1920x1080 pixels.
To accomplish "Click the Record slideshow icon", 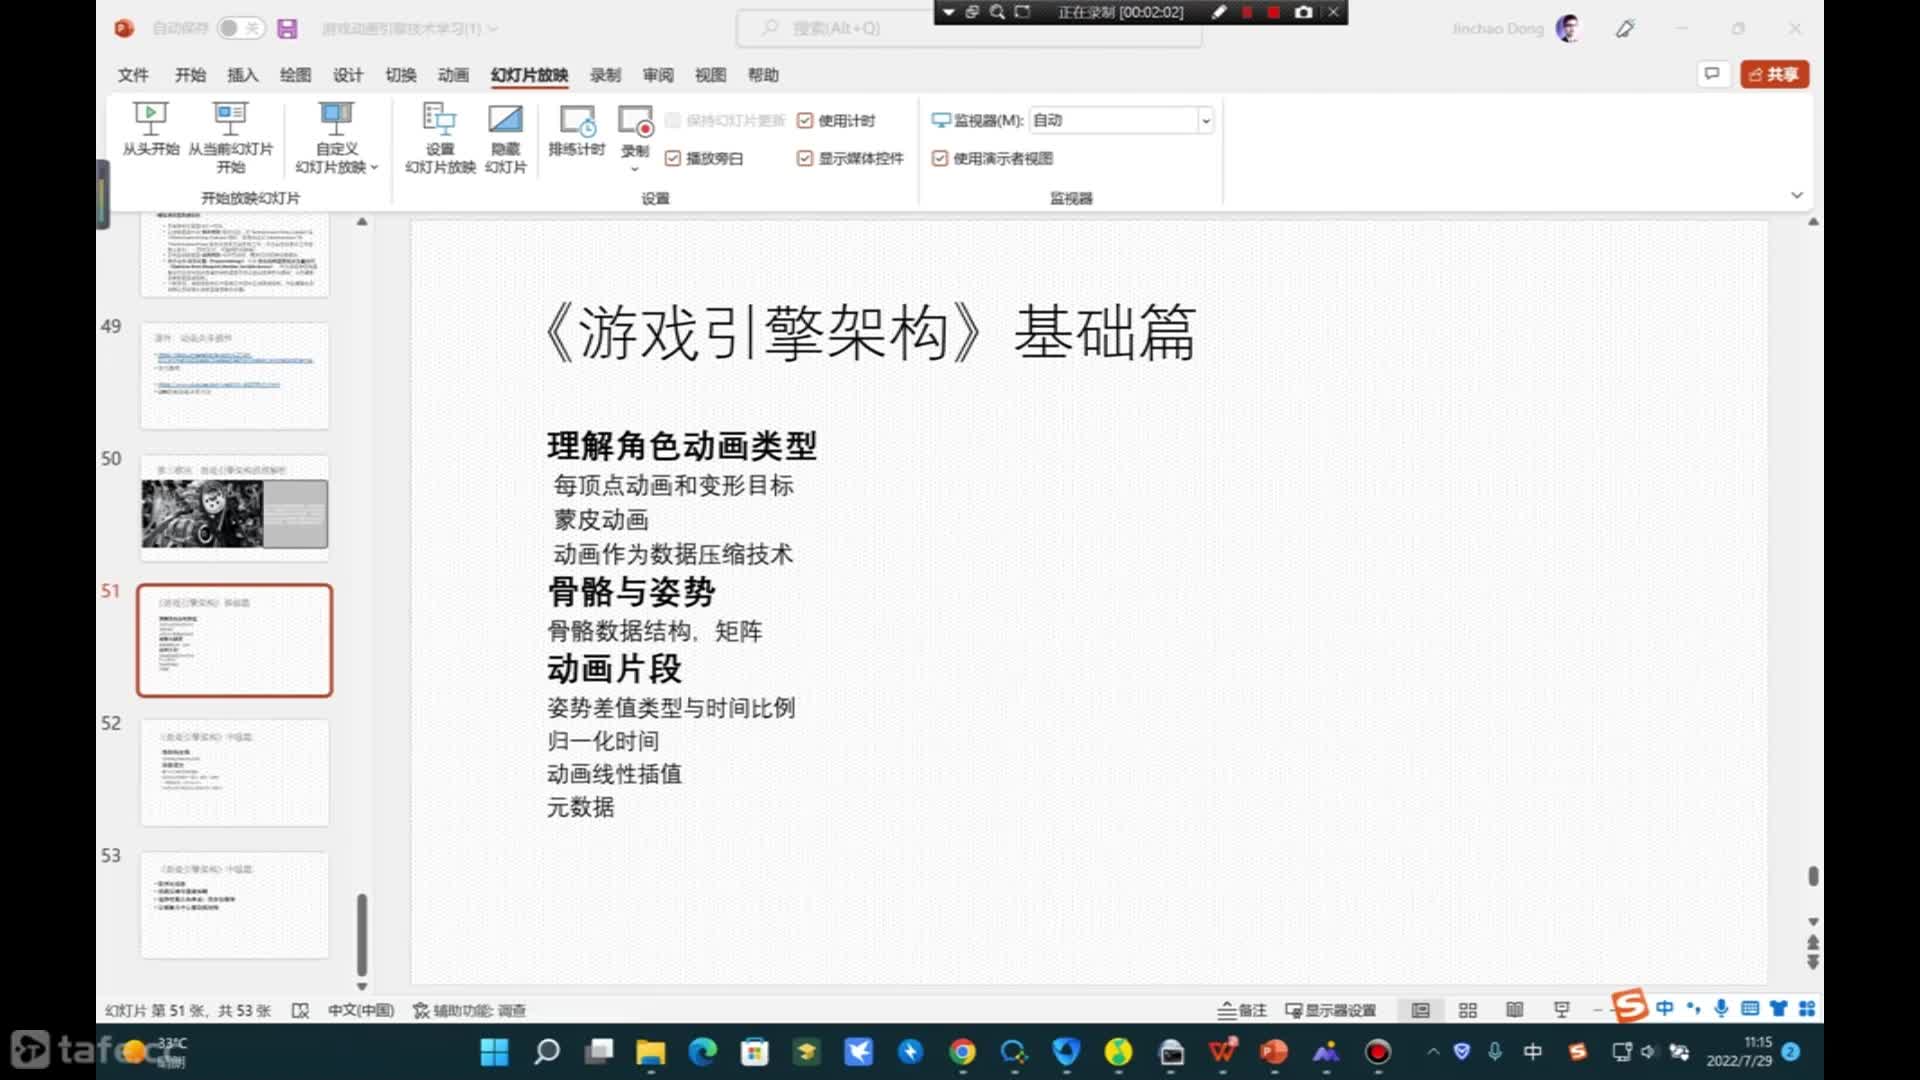I will [x=635, y=122].
